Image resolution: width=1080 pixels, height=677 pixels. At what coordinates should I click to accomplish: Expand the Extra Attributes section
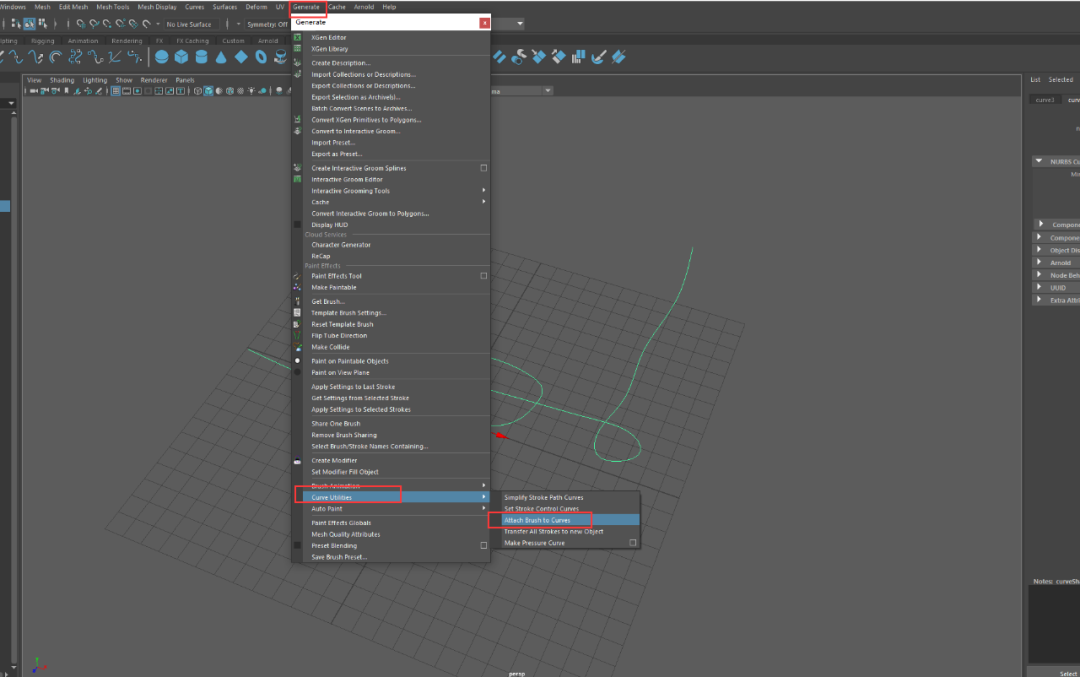point(1039,299)
